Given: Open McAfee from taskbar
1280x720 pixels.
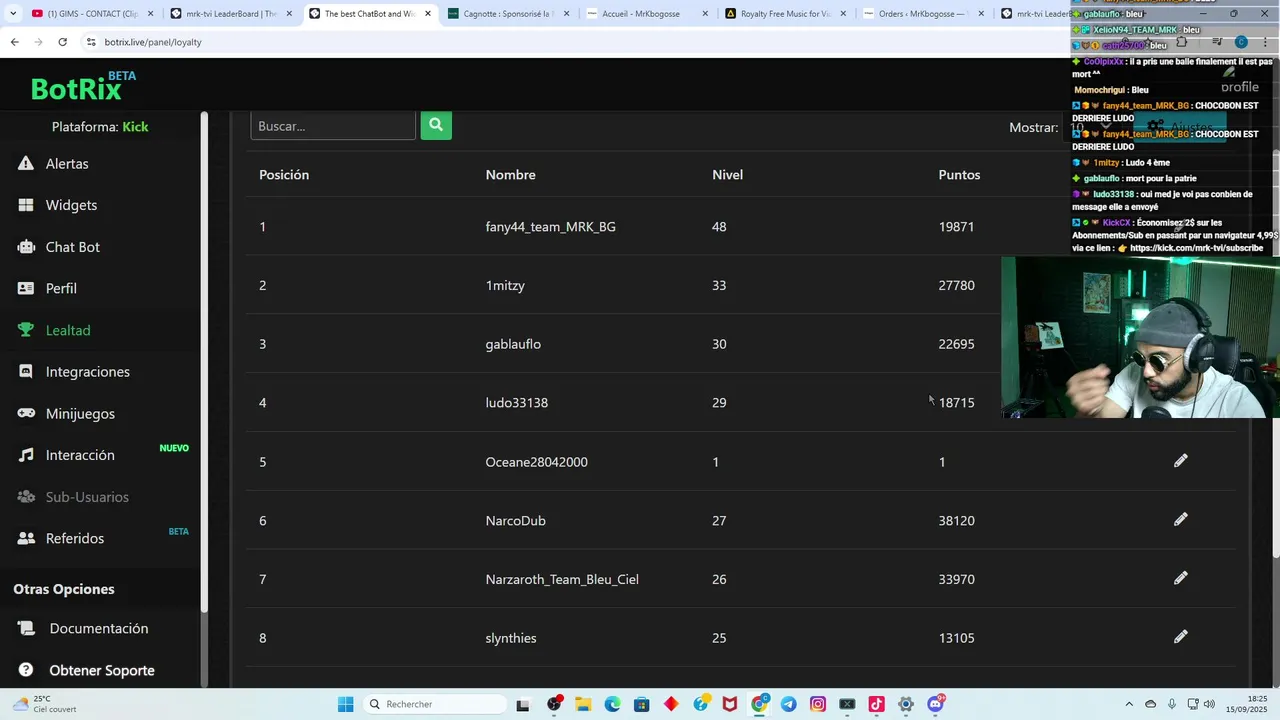Looking at the screenshot, I should click(730, 704).
